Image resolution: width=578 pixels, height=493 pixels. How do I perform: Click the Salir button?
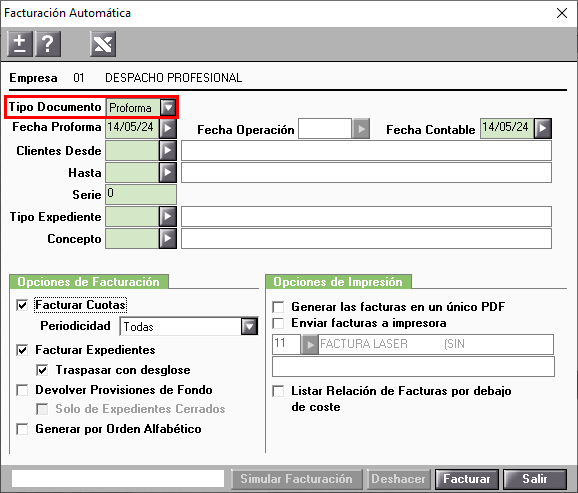tap(535, 479)
